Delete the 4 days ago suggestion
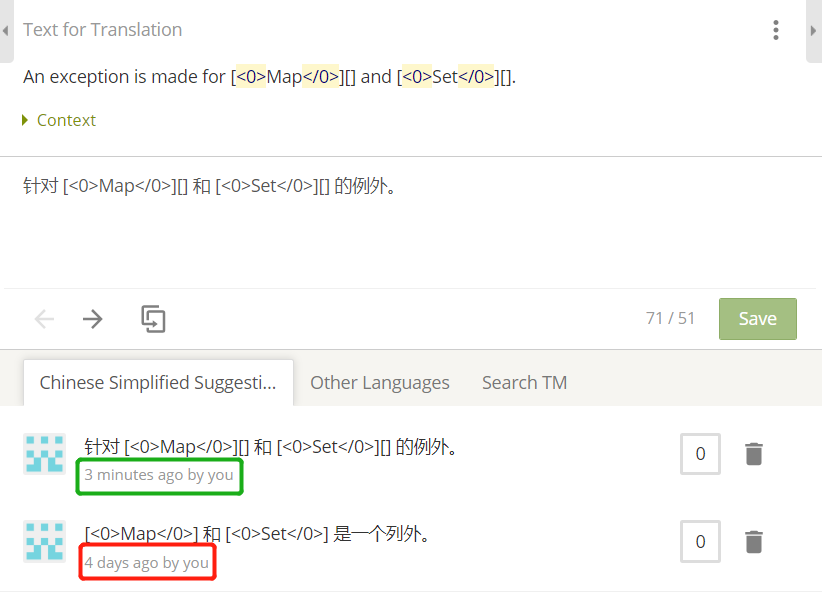The height and width of the screenshot is (603, 822). 754,542
